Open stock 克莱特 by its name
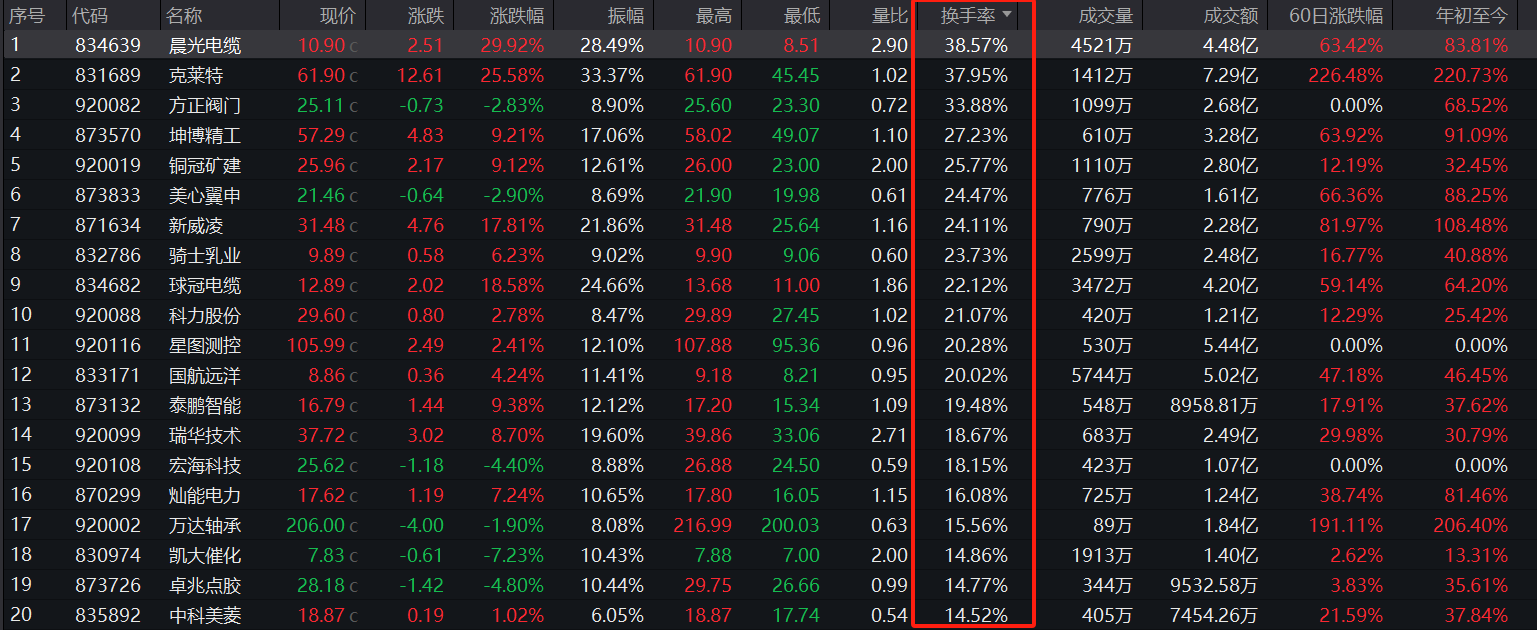This screenshot has height=630, width=1537. 196,75
